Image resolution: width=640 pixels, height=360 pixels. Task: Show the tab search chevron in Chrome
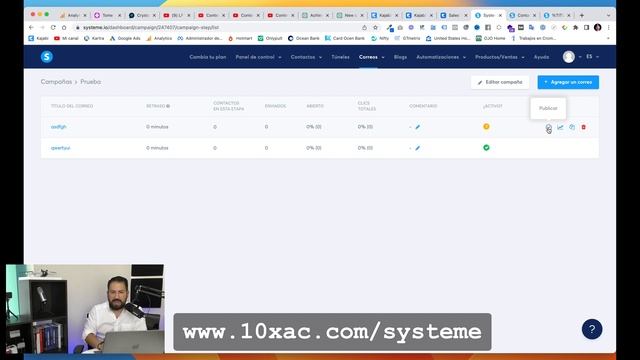pos(609,15)
